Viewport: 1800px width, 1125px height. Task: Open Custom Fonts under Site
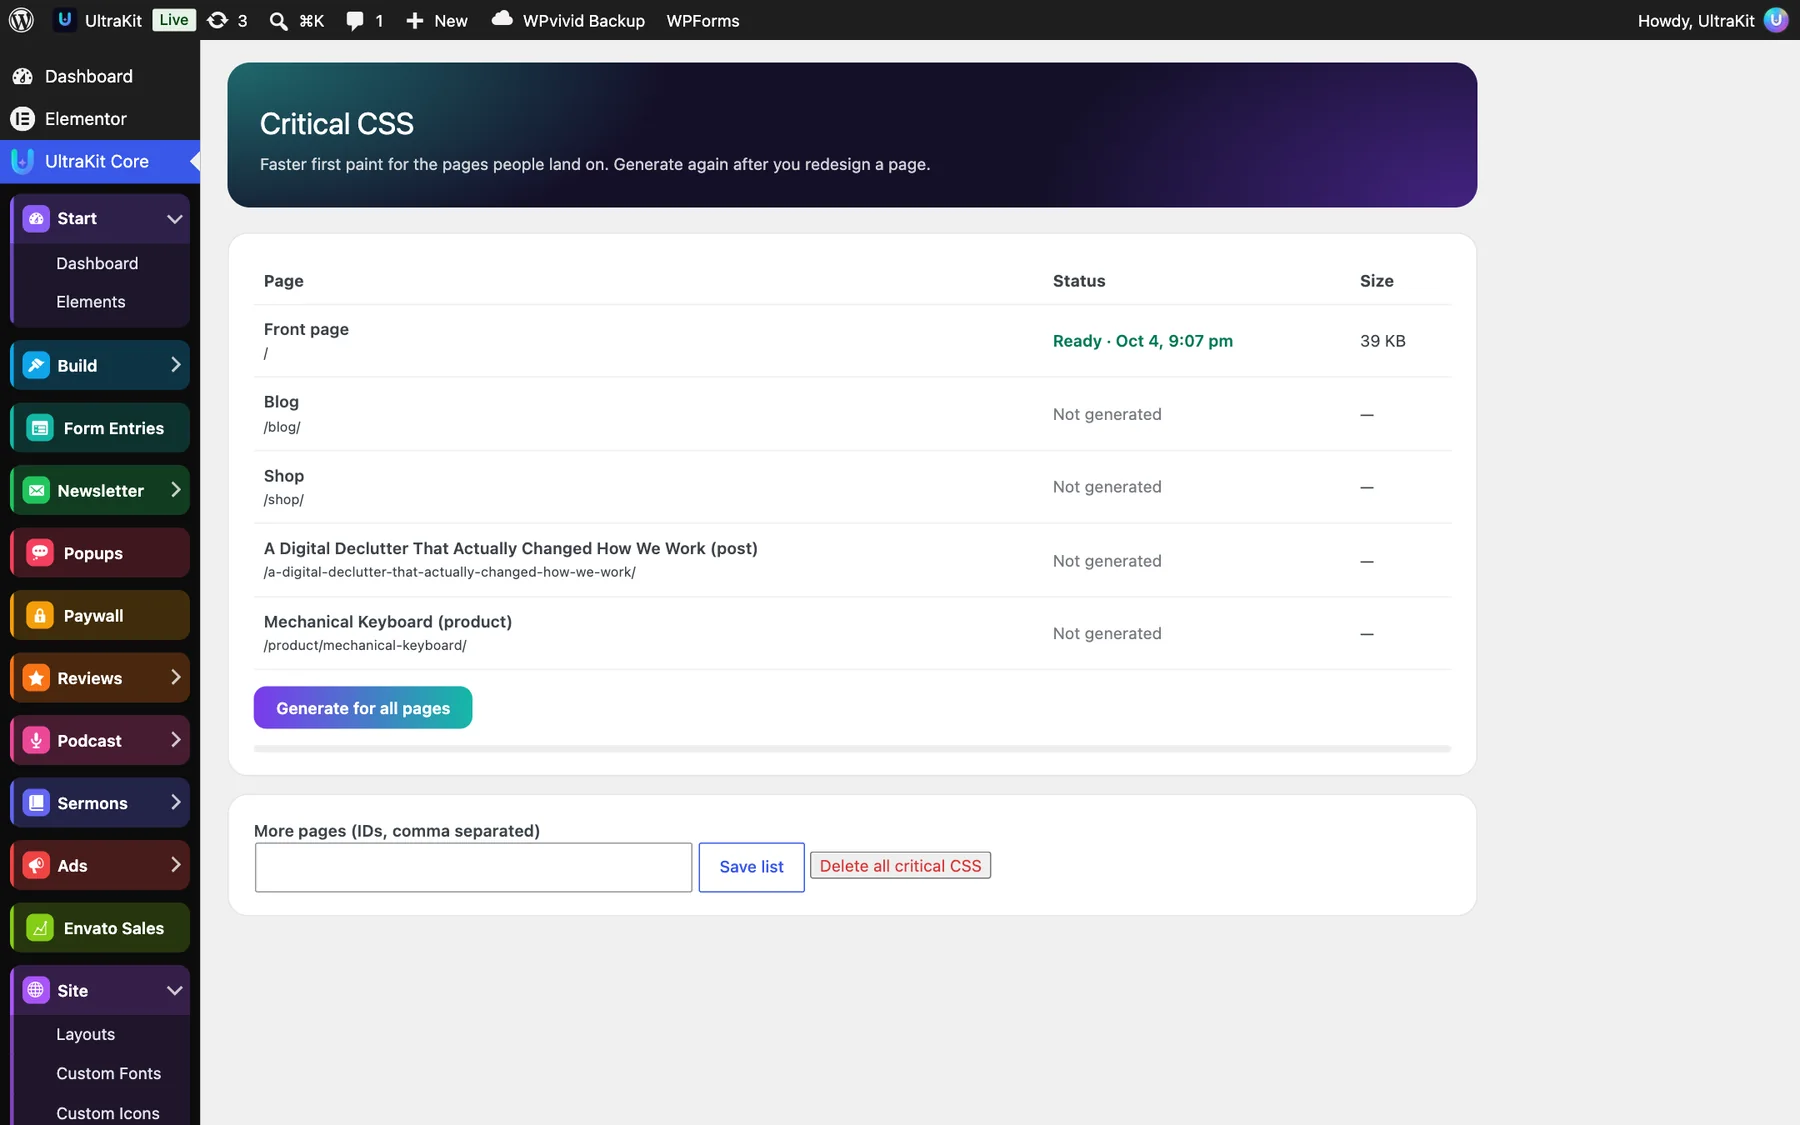point(108,1073)
